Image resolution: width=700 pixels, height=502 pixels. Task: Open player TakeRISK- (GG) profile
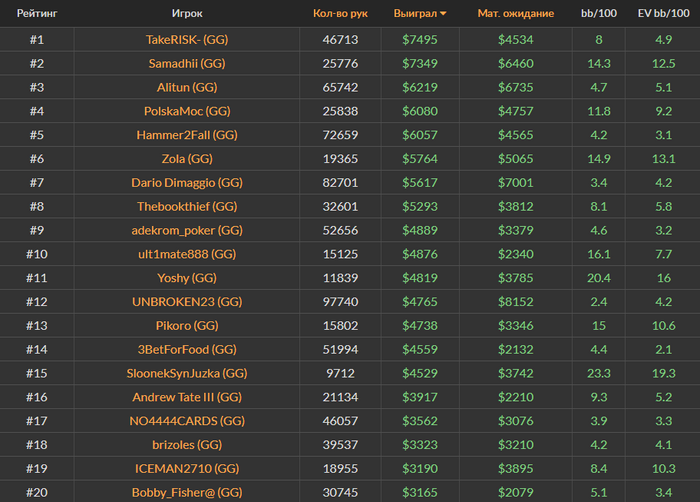click(x=187, y=40)
